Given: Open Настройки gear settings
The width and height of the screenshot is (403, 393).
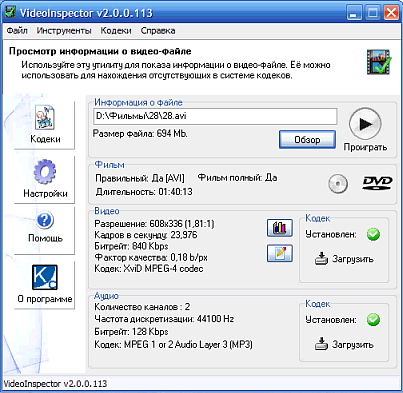Looking at the screenshot, I should 45,179.
